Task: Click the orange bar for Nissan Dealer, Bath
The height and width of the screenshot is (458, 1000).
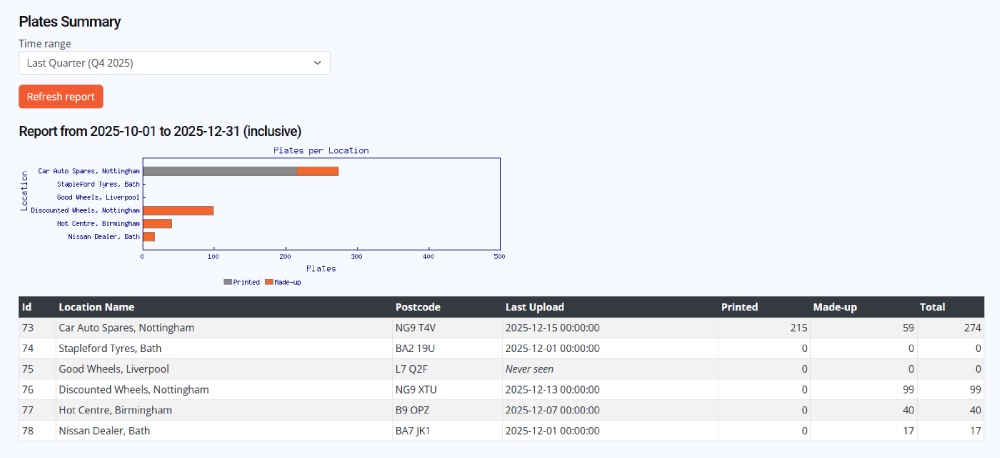Action: pos(149,237)
